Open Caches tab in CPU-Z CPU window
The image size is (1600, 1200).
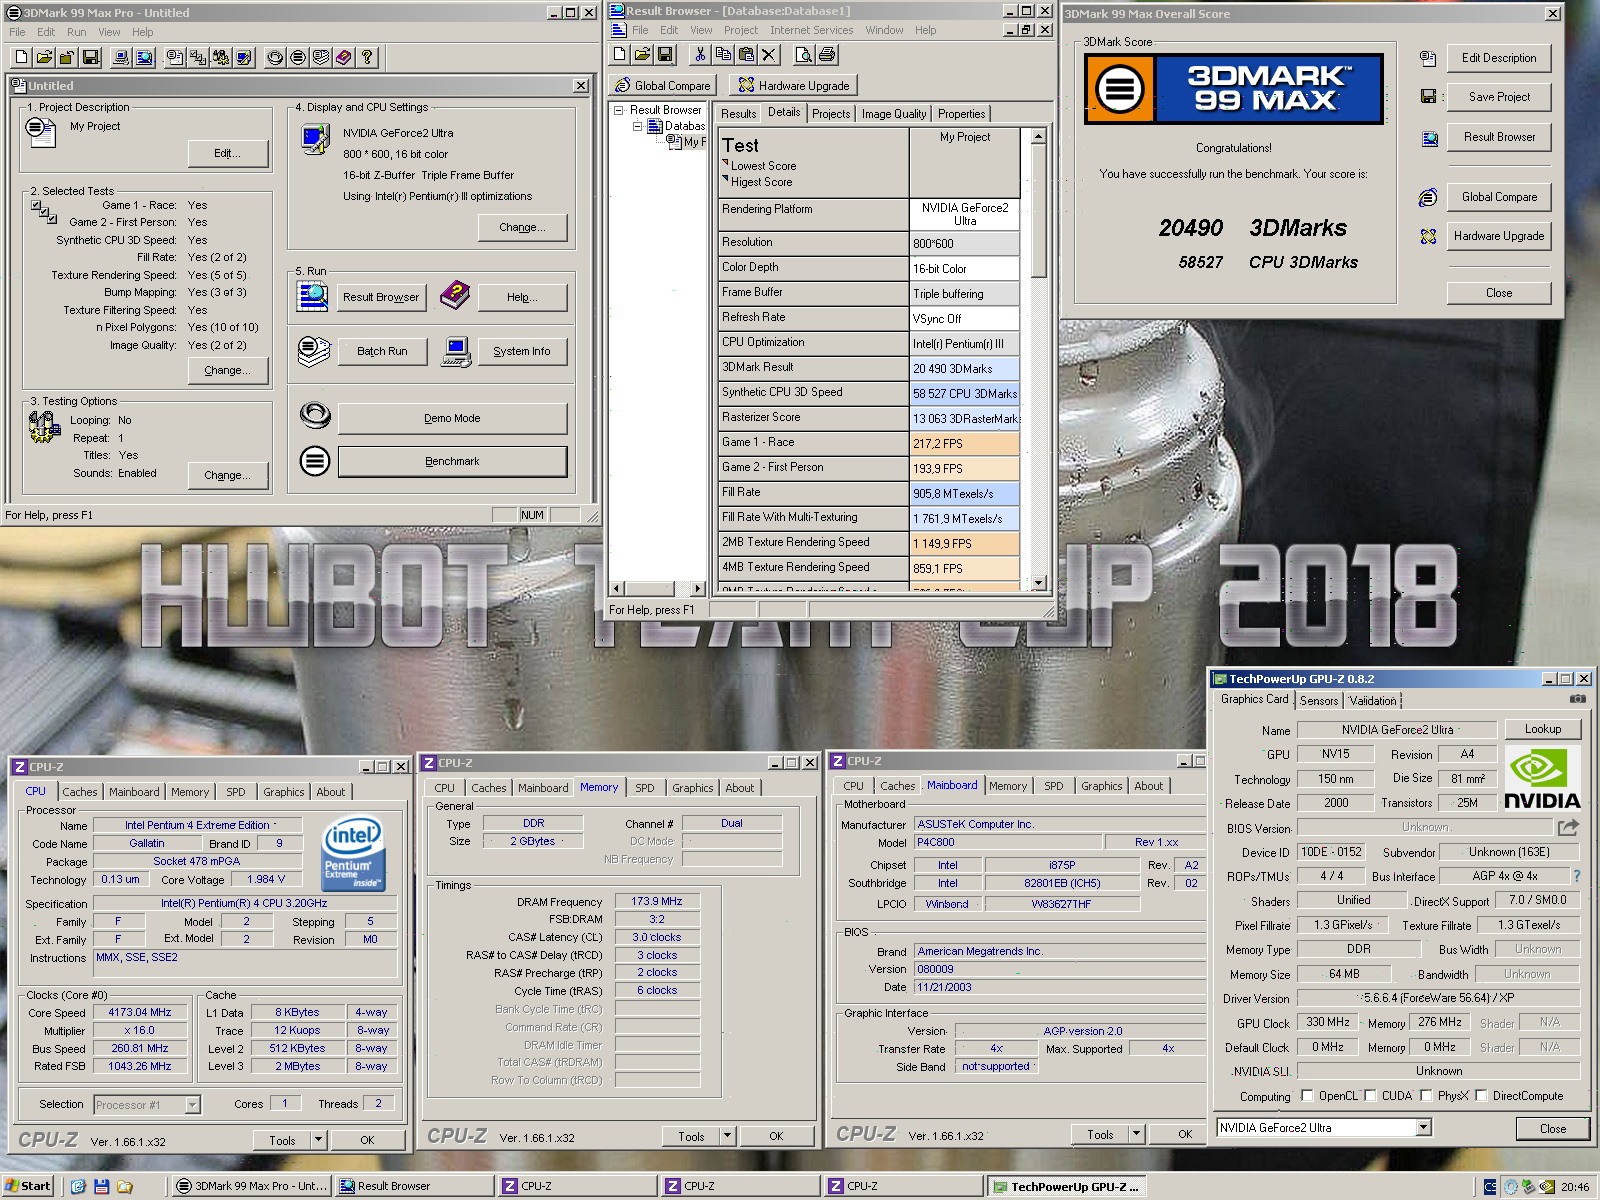80,792
